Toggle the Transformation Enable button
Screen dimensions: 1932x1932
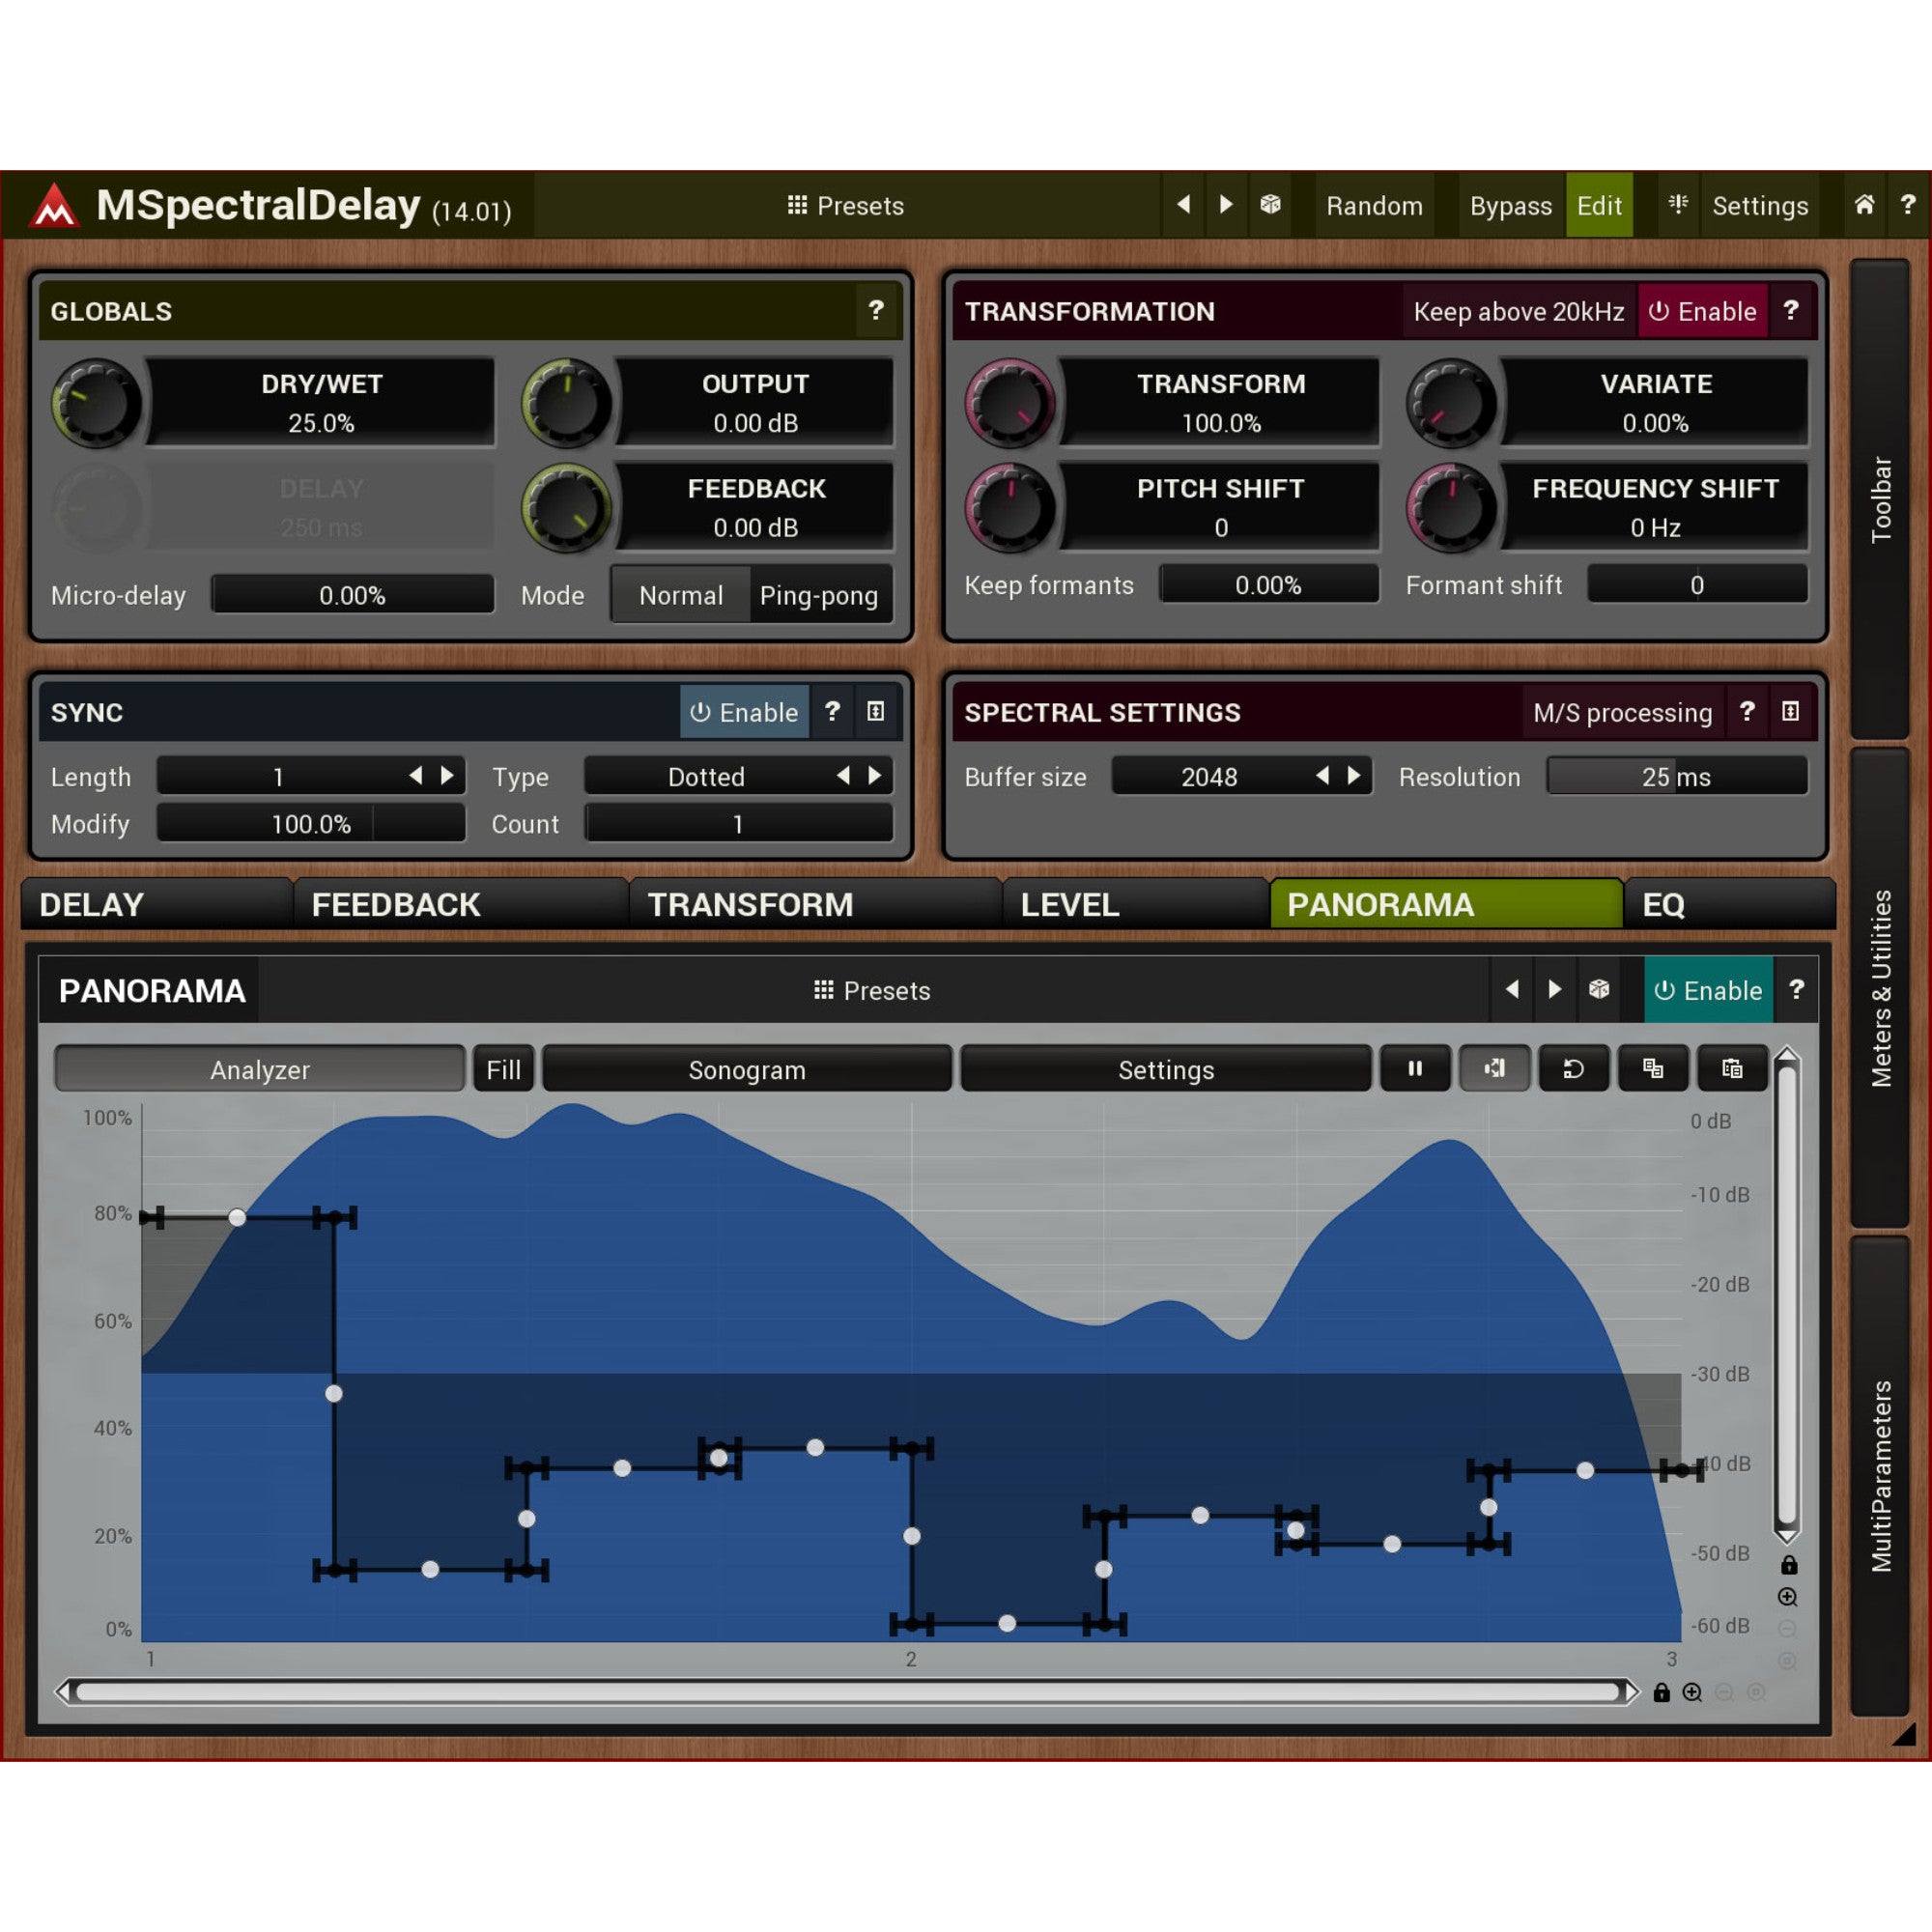1703,311
